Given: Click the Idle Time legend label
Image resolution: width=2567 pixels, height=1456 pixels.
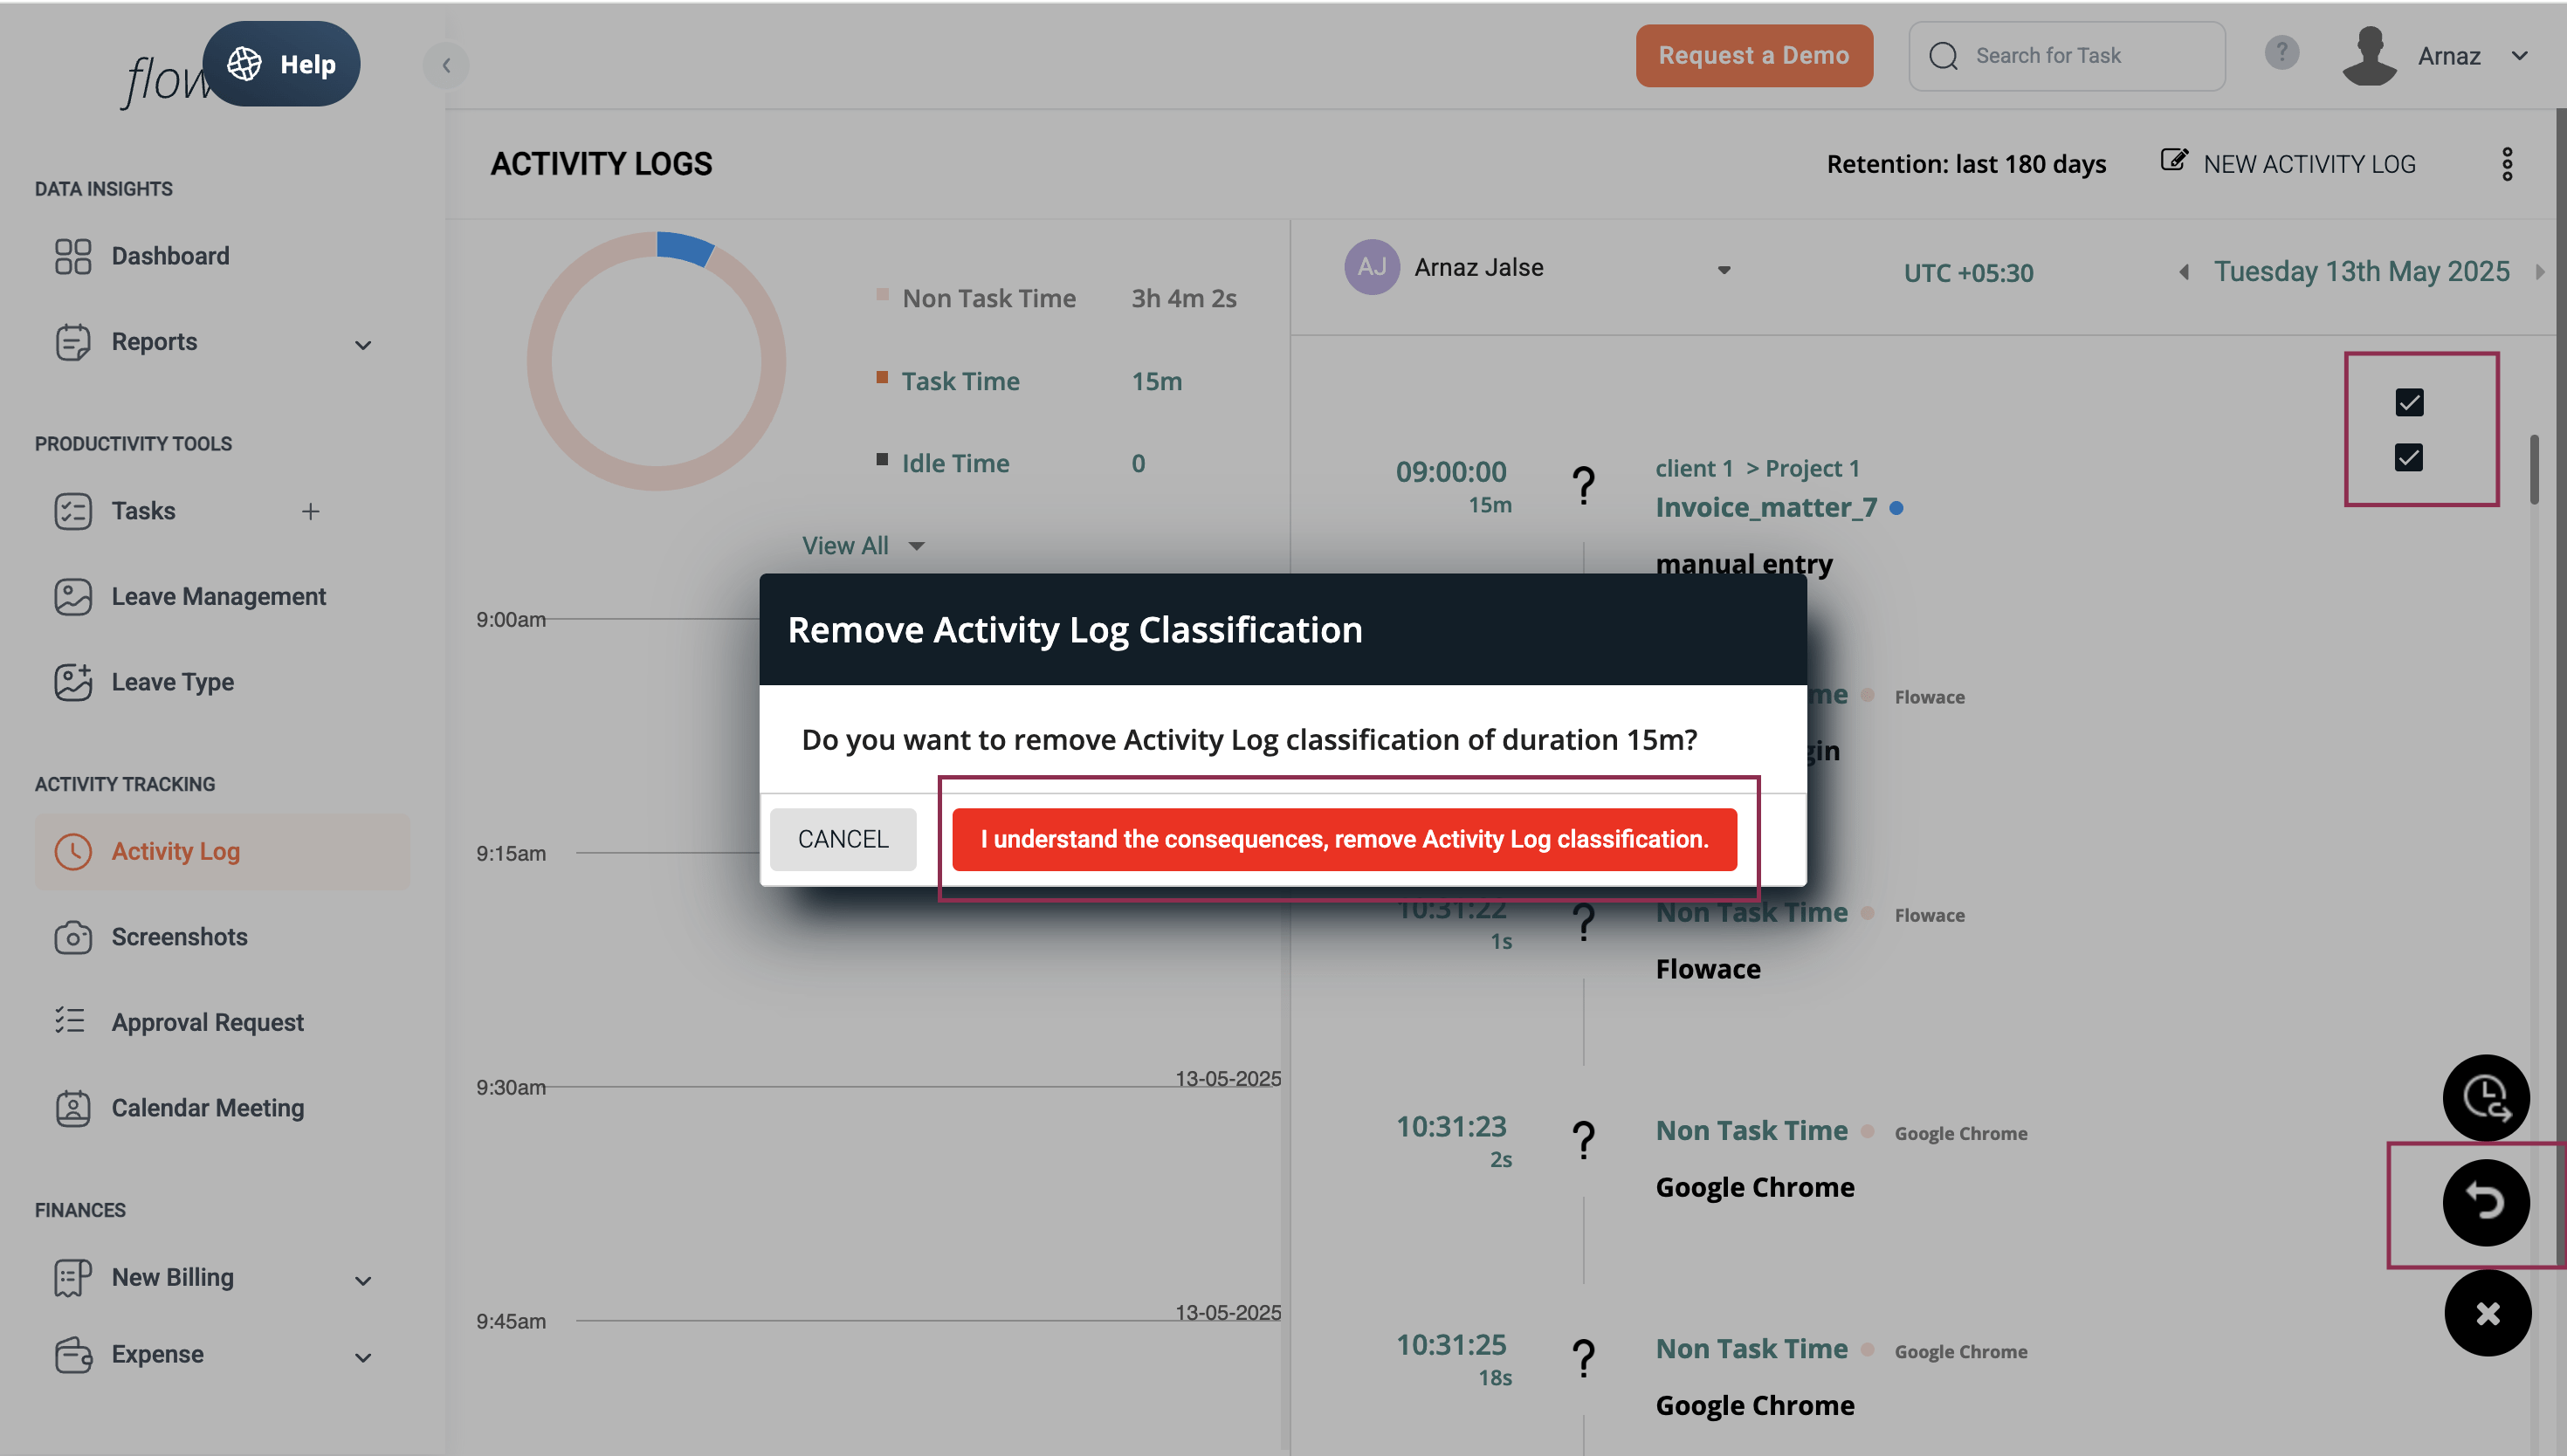Looking at the screenshot, I should coord(955,464).
